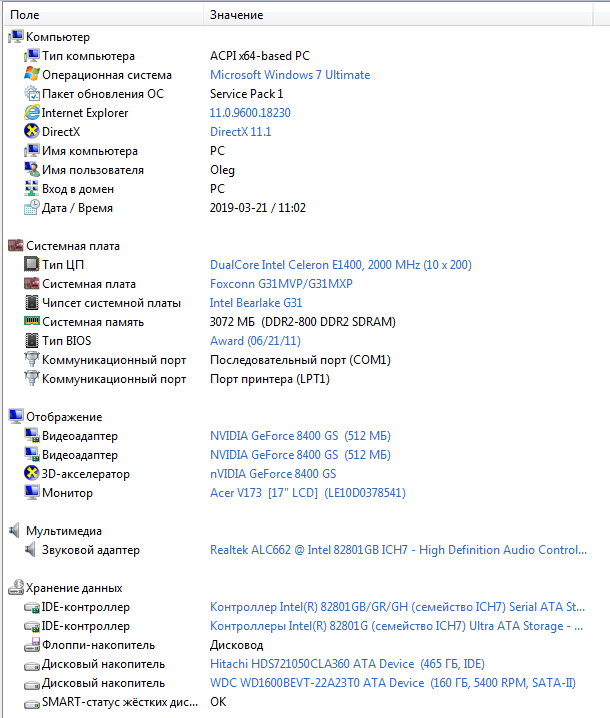Click the COM1 Коммуникационный порт icon
Screen dimensions: 610x718
[32, 359]
